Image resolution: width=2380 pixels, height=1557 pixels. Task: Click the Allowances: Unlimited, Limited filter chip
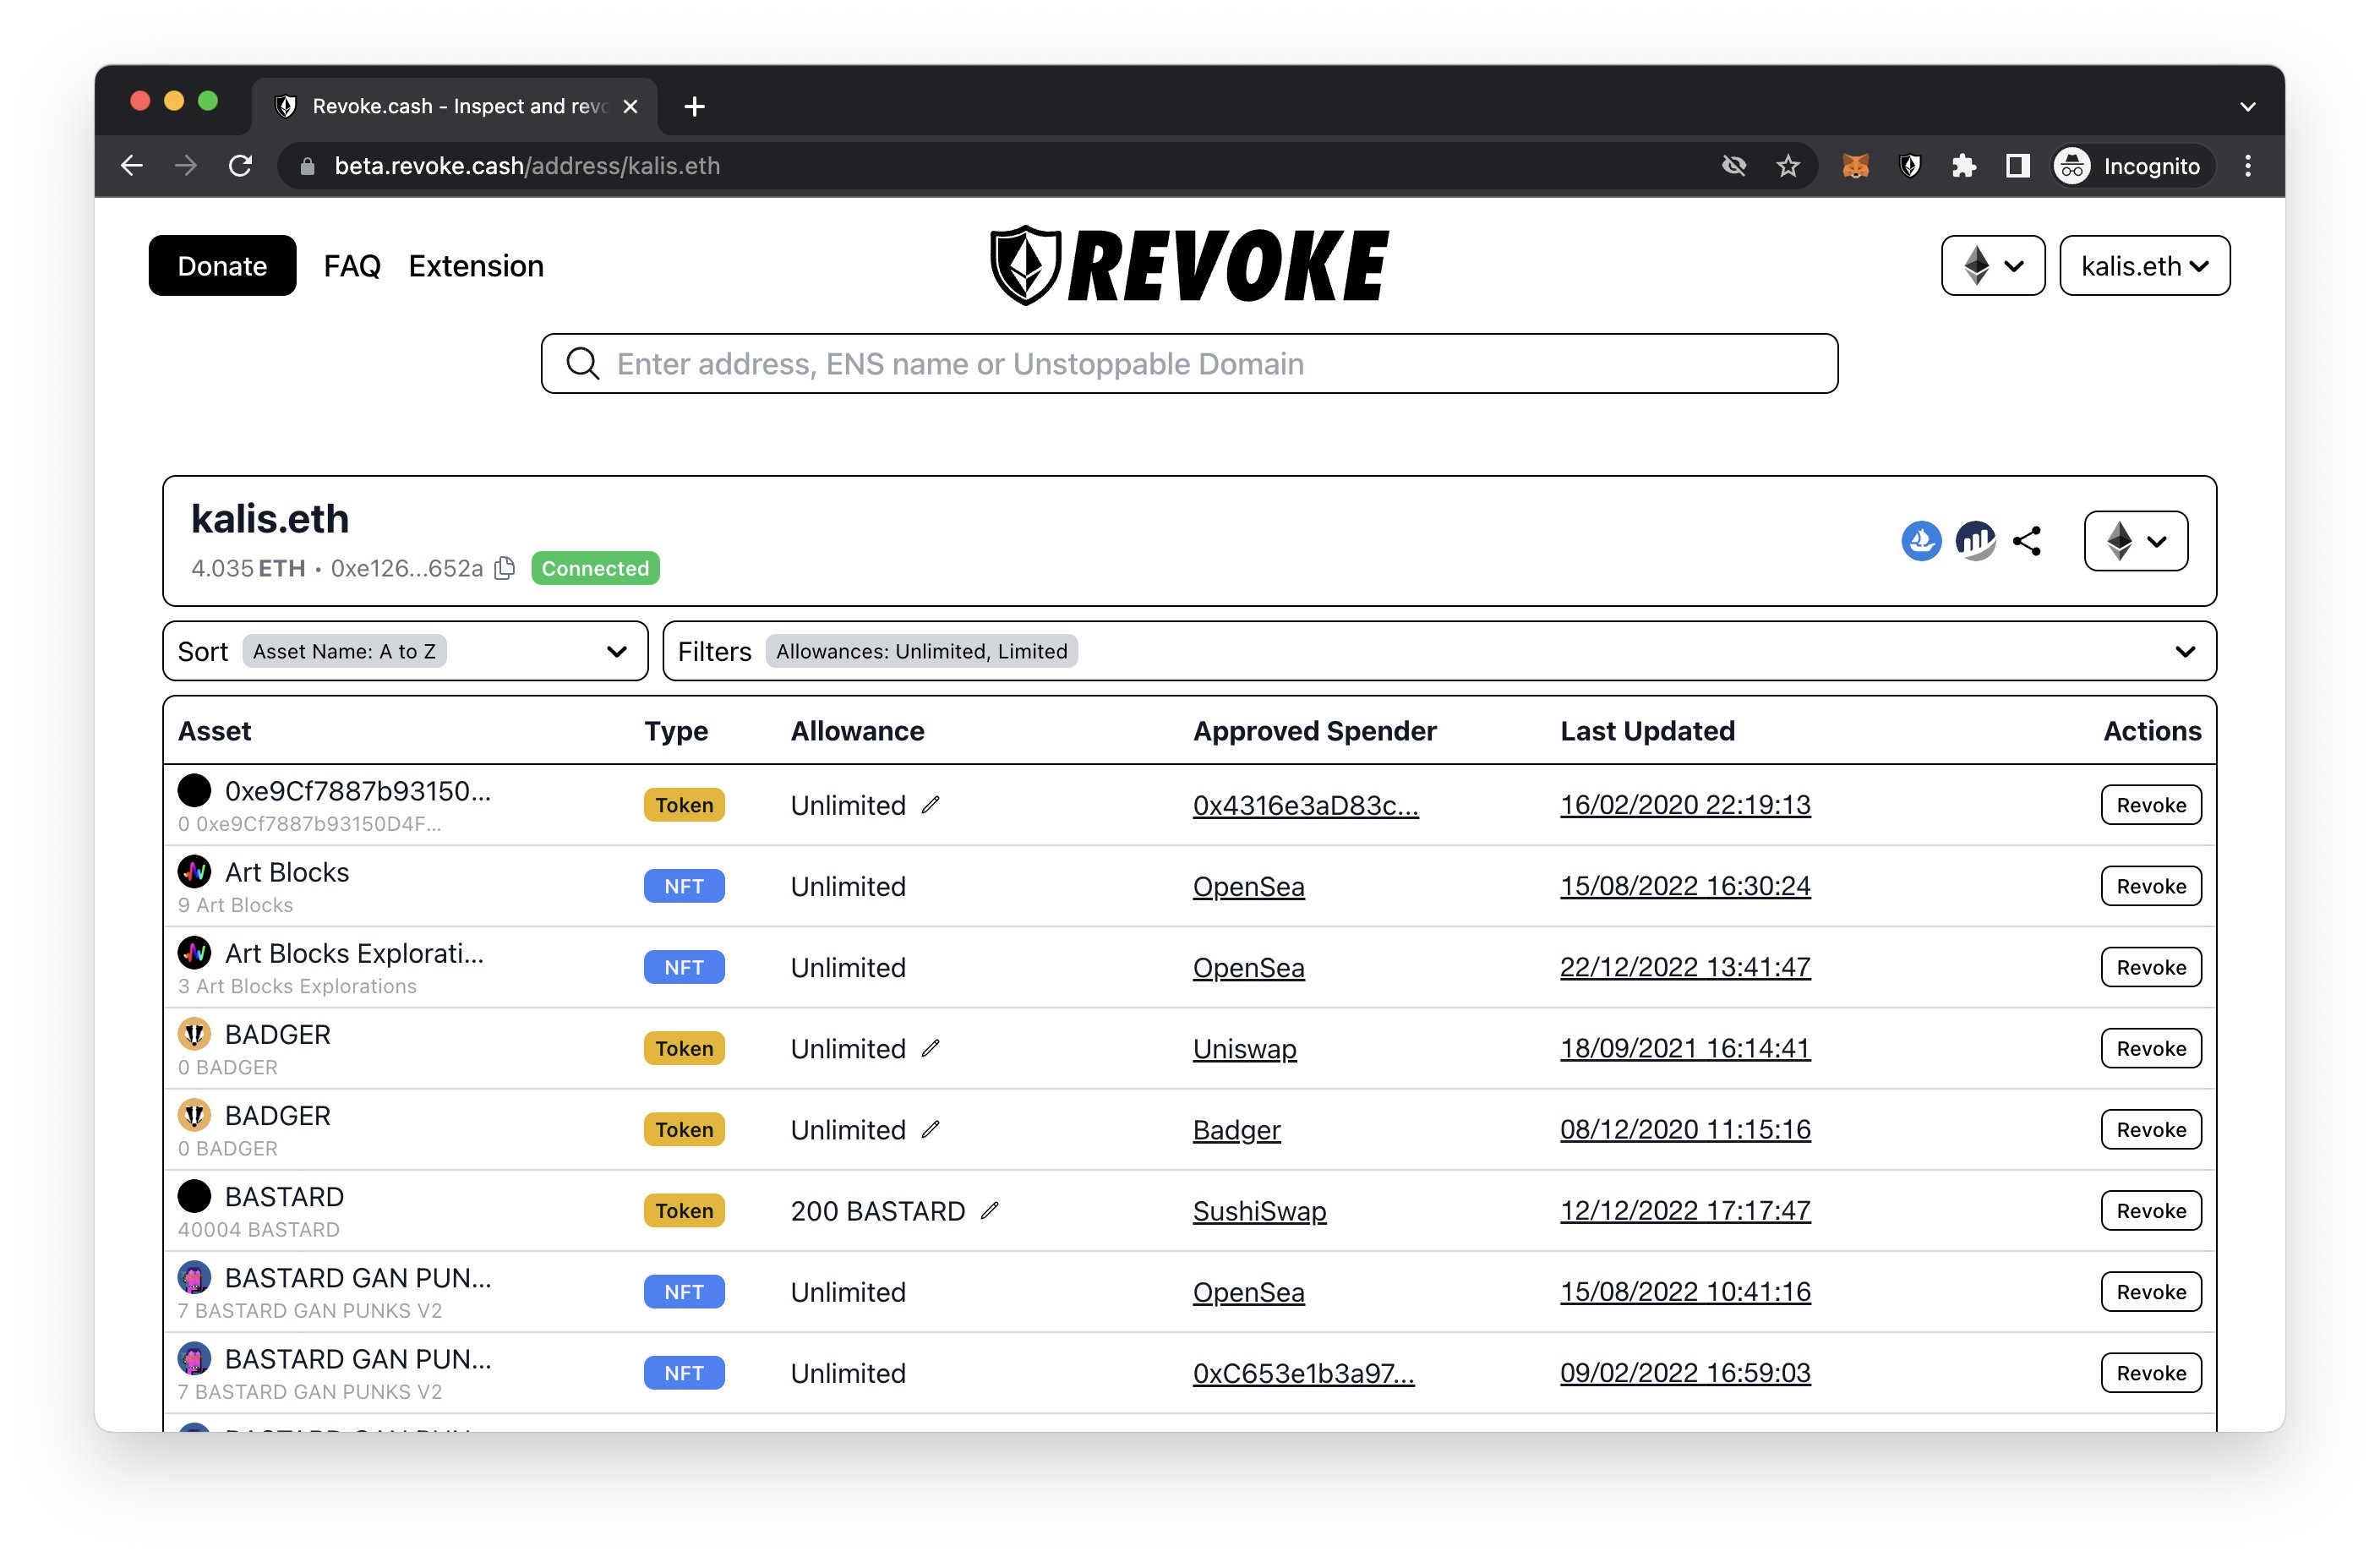tap(921, 651)
